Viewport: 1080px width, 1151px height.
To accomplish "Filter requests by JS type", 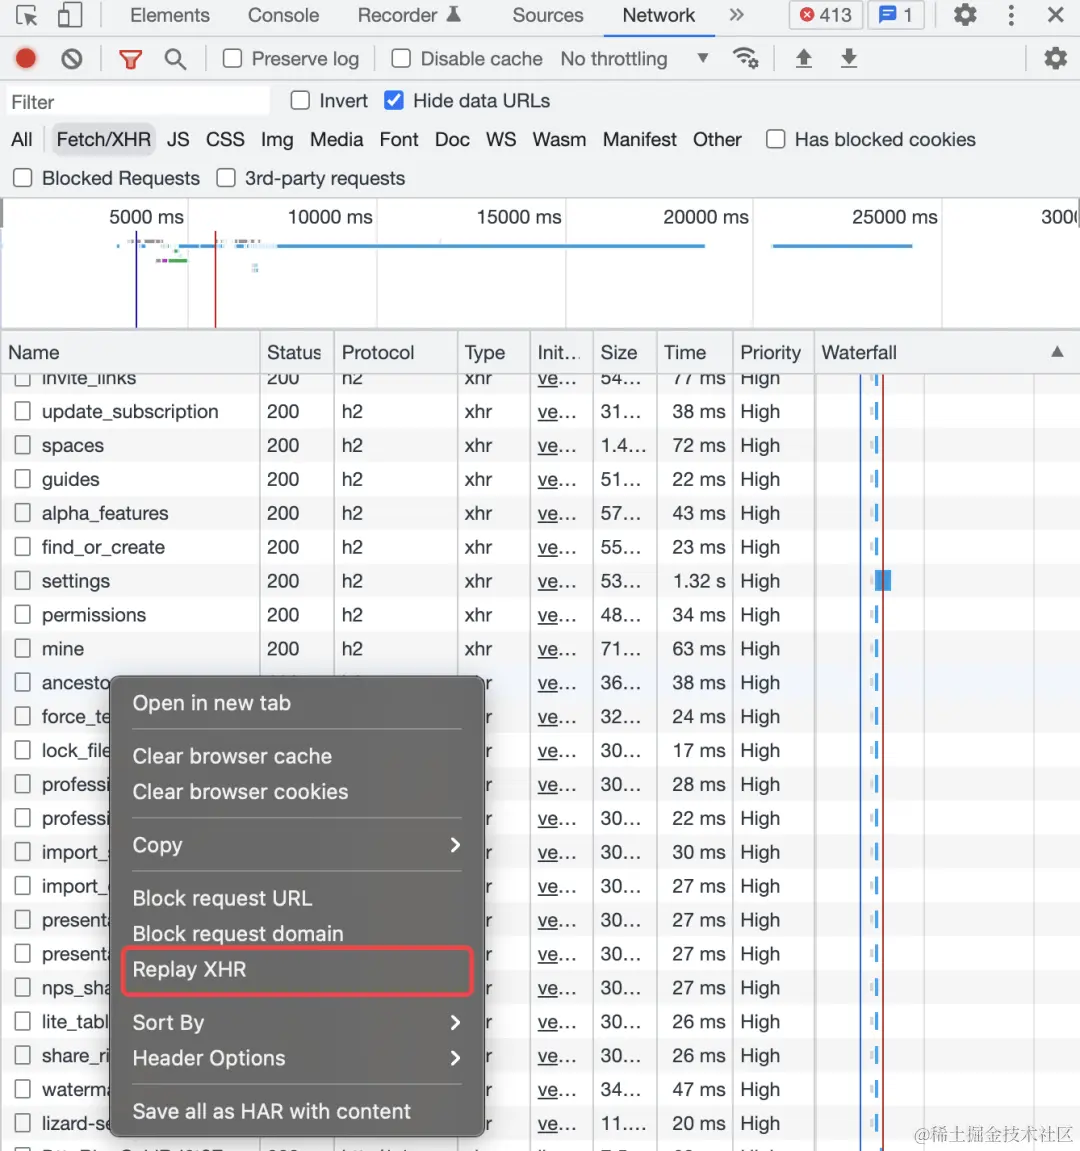I will click(178, 139).
